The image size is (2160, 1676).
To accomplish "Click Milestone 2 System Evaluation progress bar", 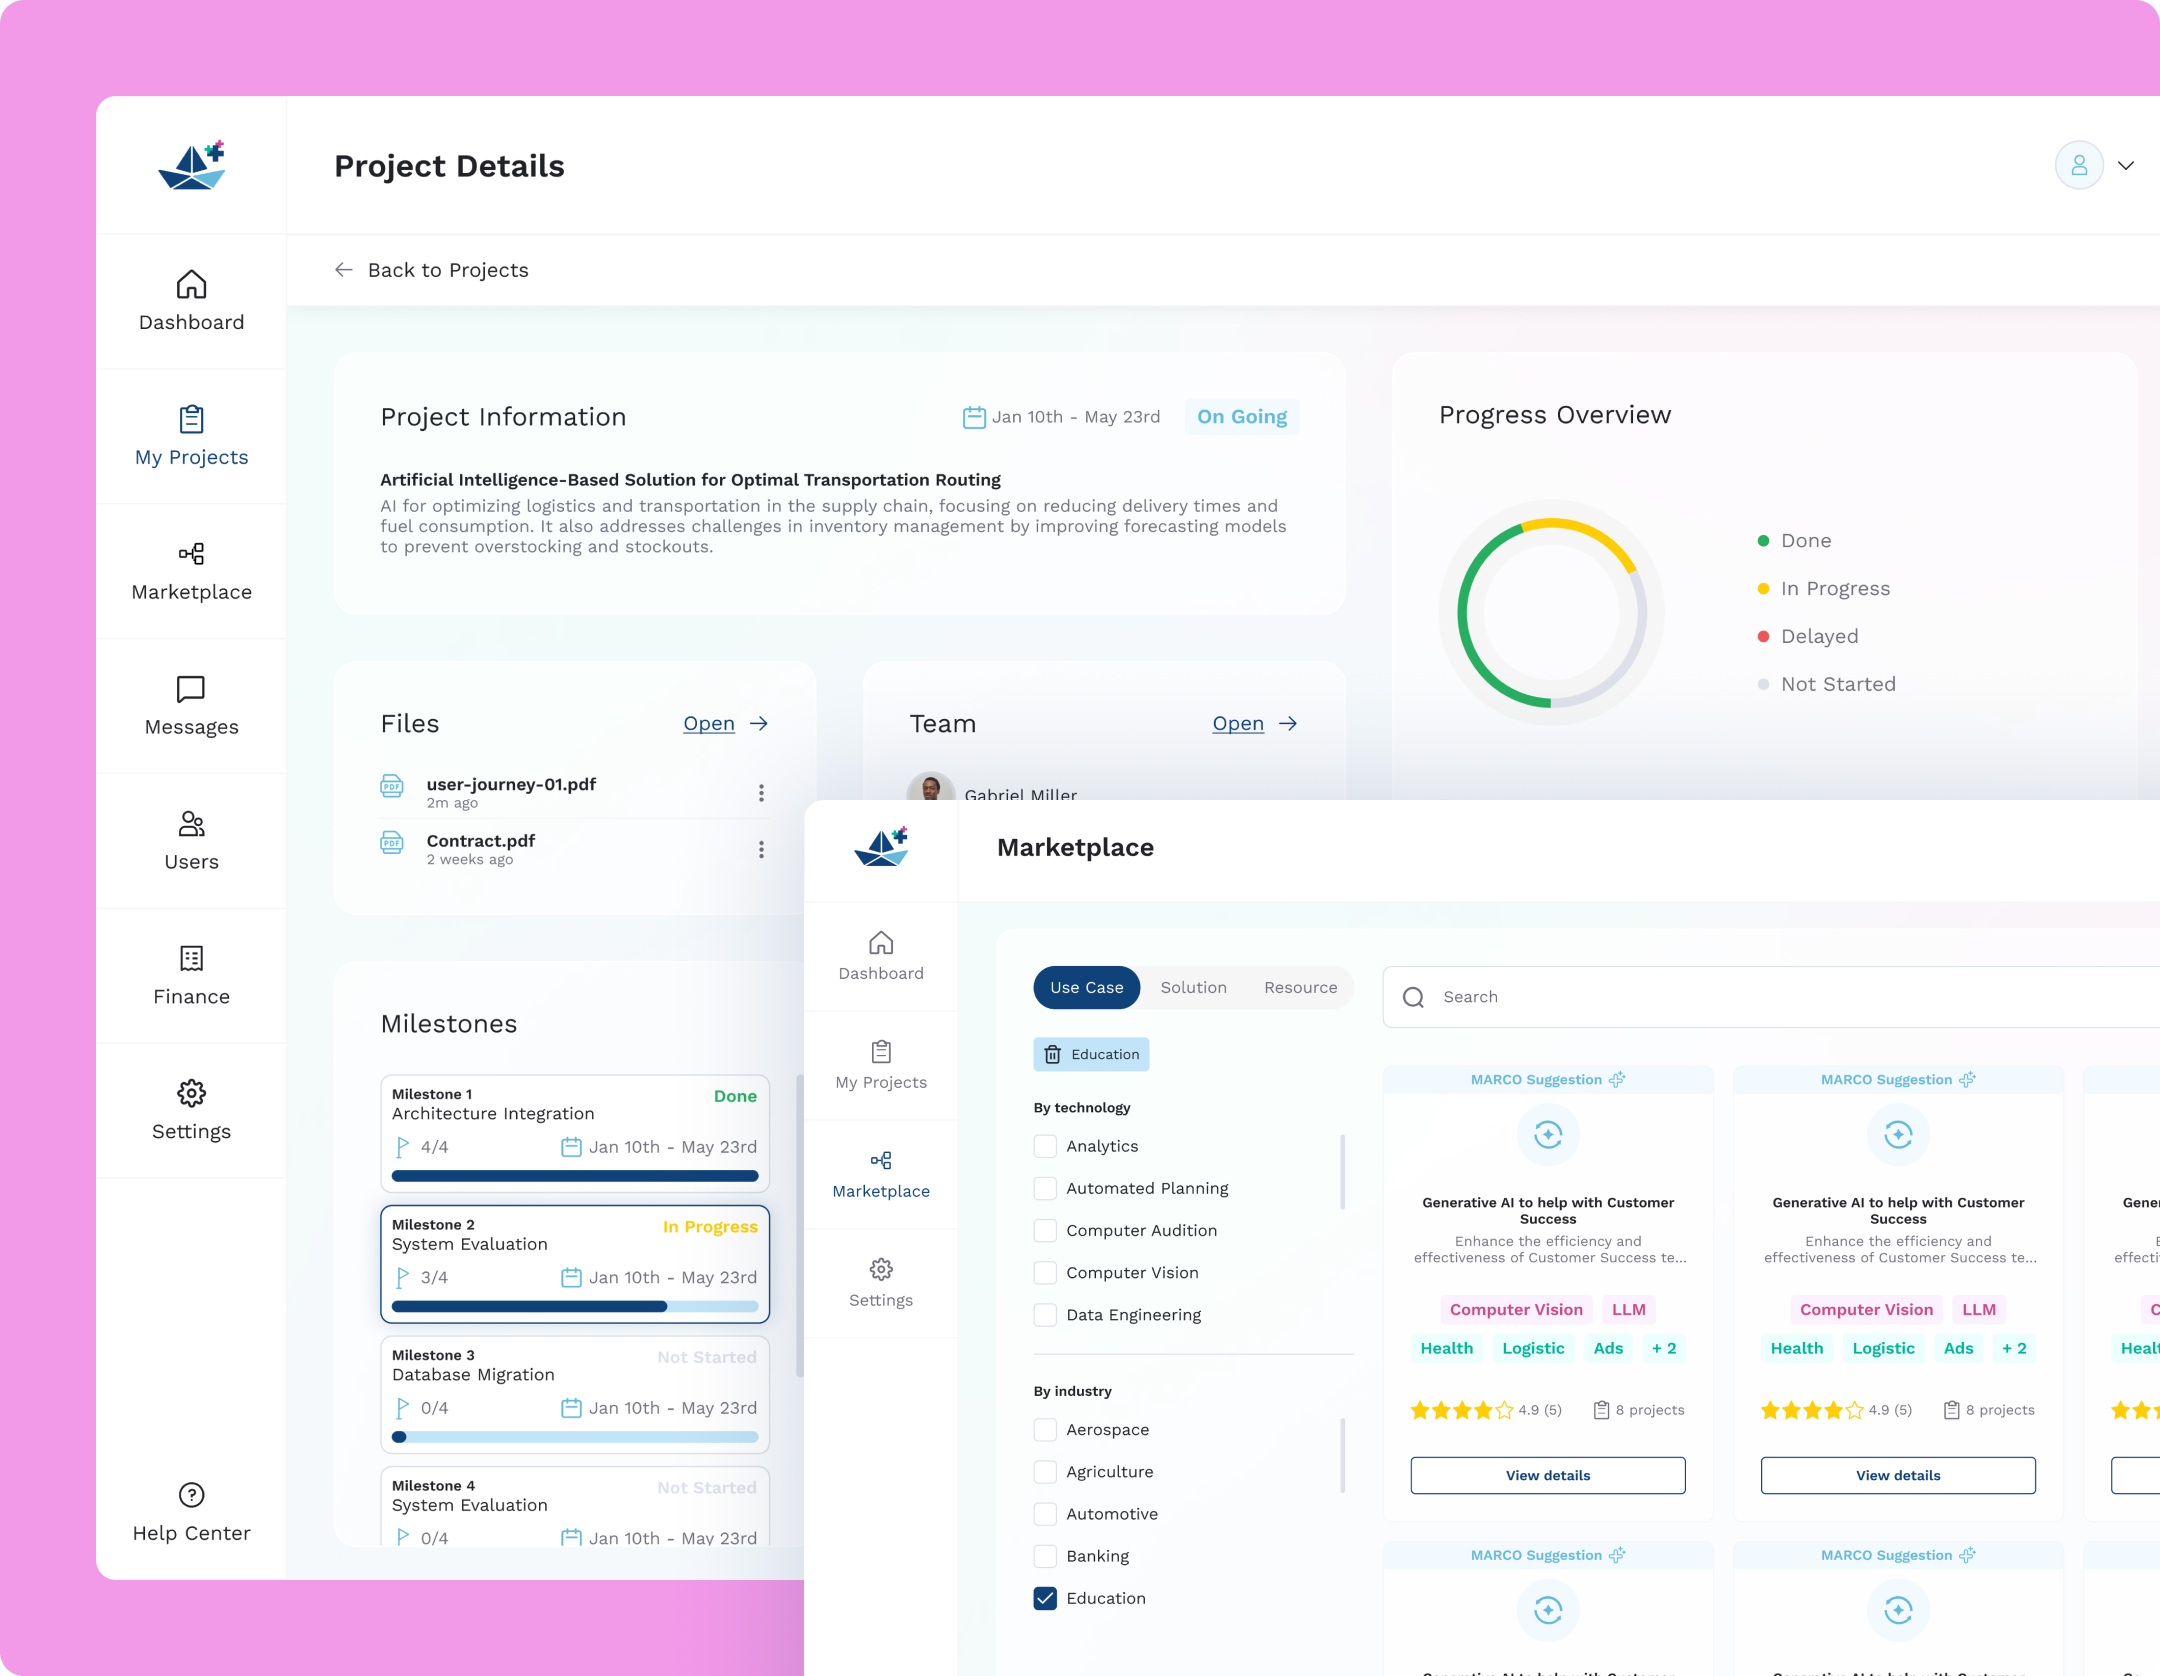I will [575, 1306].
